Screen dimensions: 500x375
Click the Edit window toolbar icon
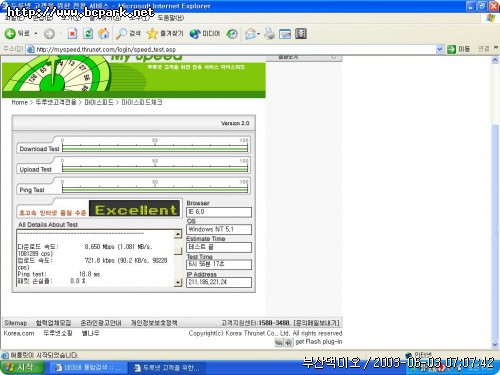[x=285, y=33]
